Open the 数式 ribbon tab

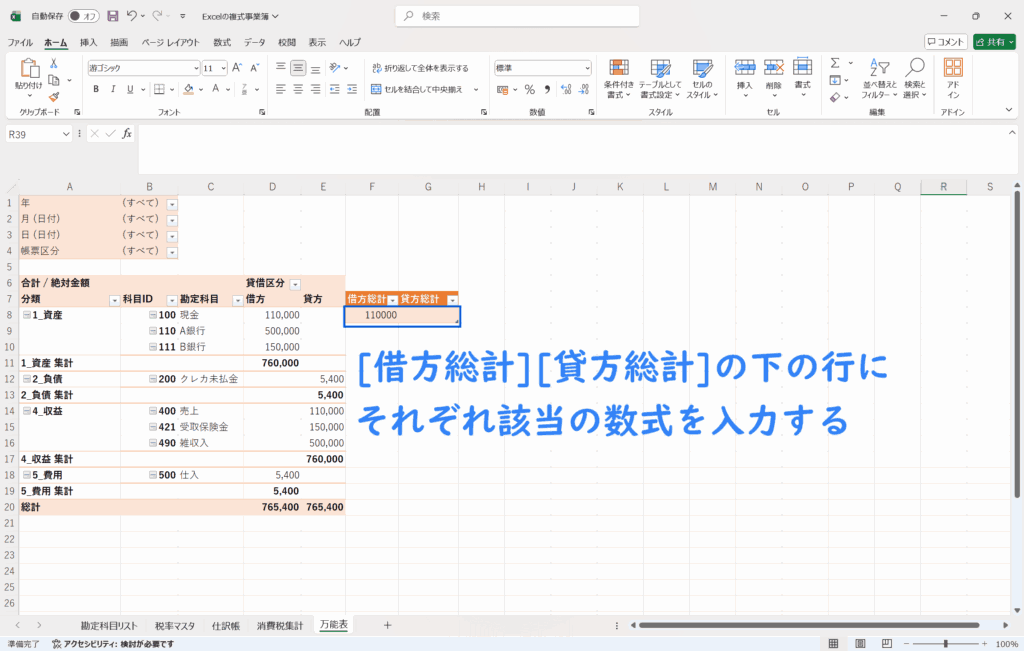point(222,42)
